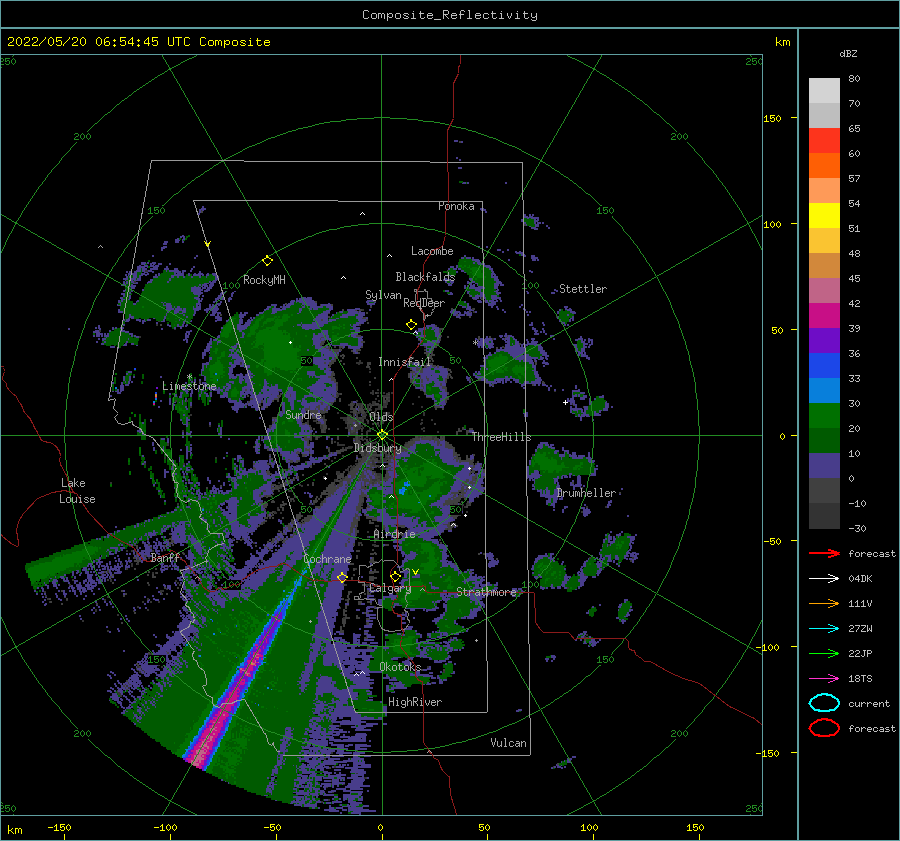Viewport: 900px width, 841px height.
Task: Click the 'Limestone' map label
Action: point(189,386)
